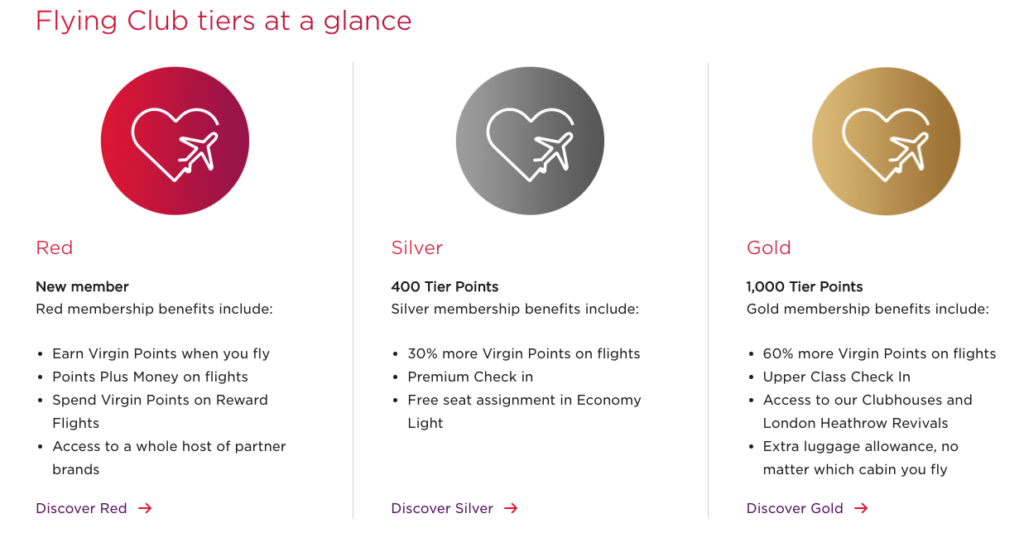Click 60% more Virgin Points on flights
Image resolution: width=1024 pixels, height=552 pixels.
(x=880, y=353)
